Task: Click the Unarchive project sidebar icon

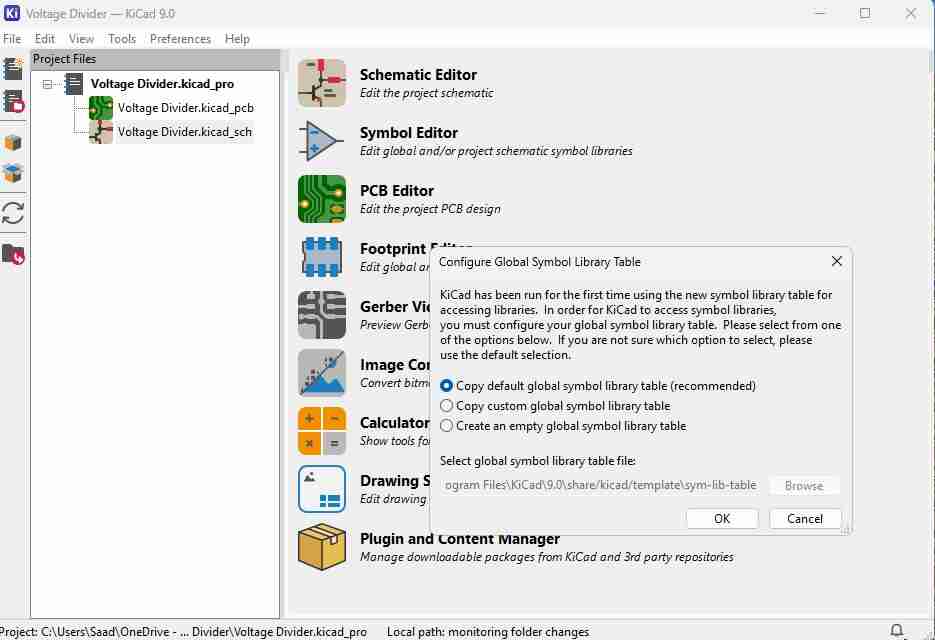Action: tap(13, 173)
